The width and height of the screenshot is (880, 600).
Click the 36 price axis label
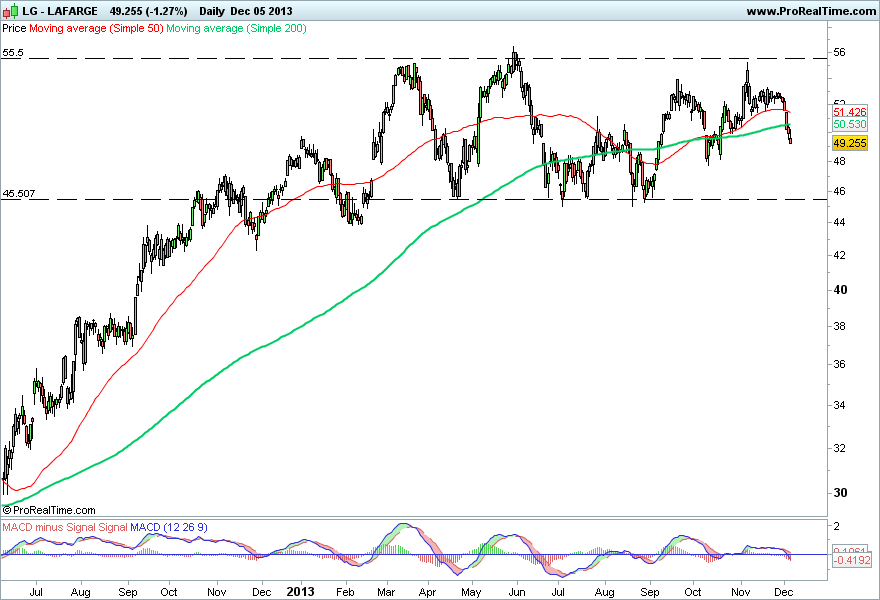tap(840, 364)
